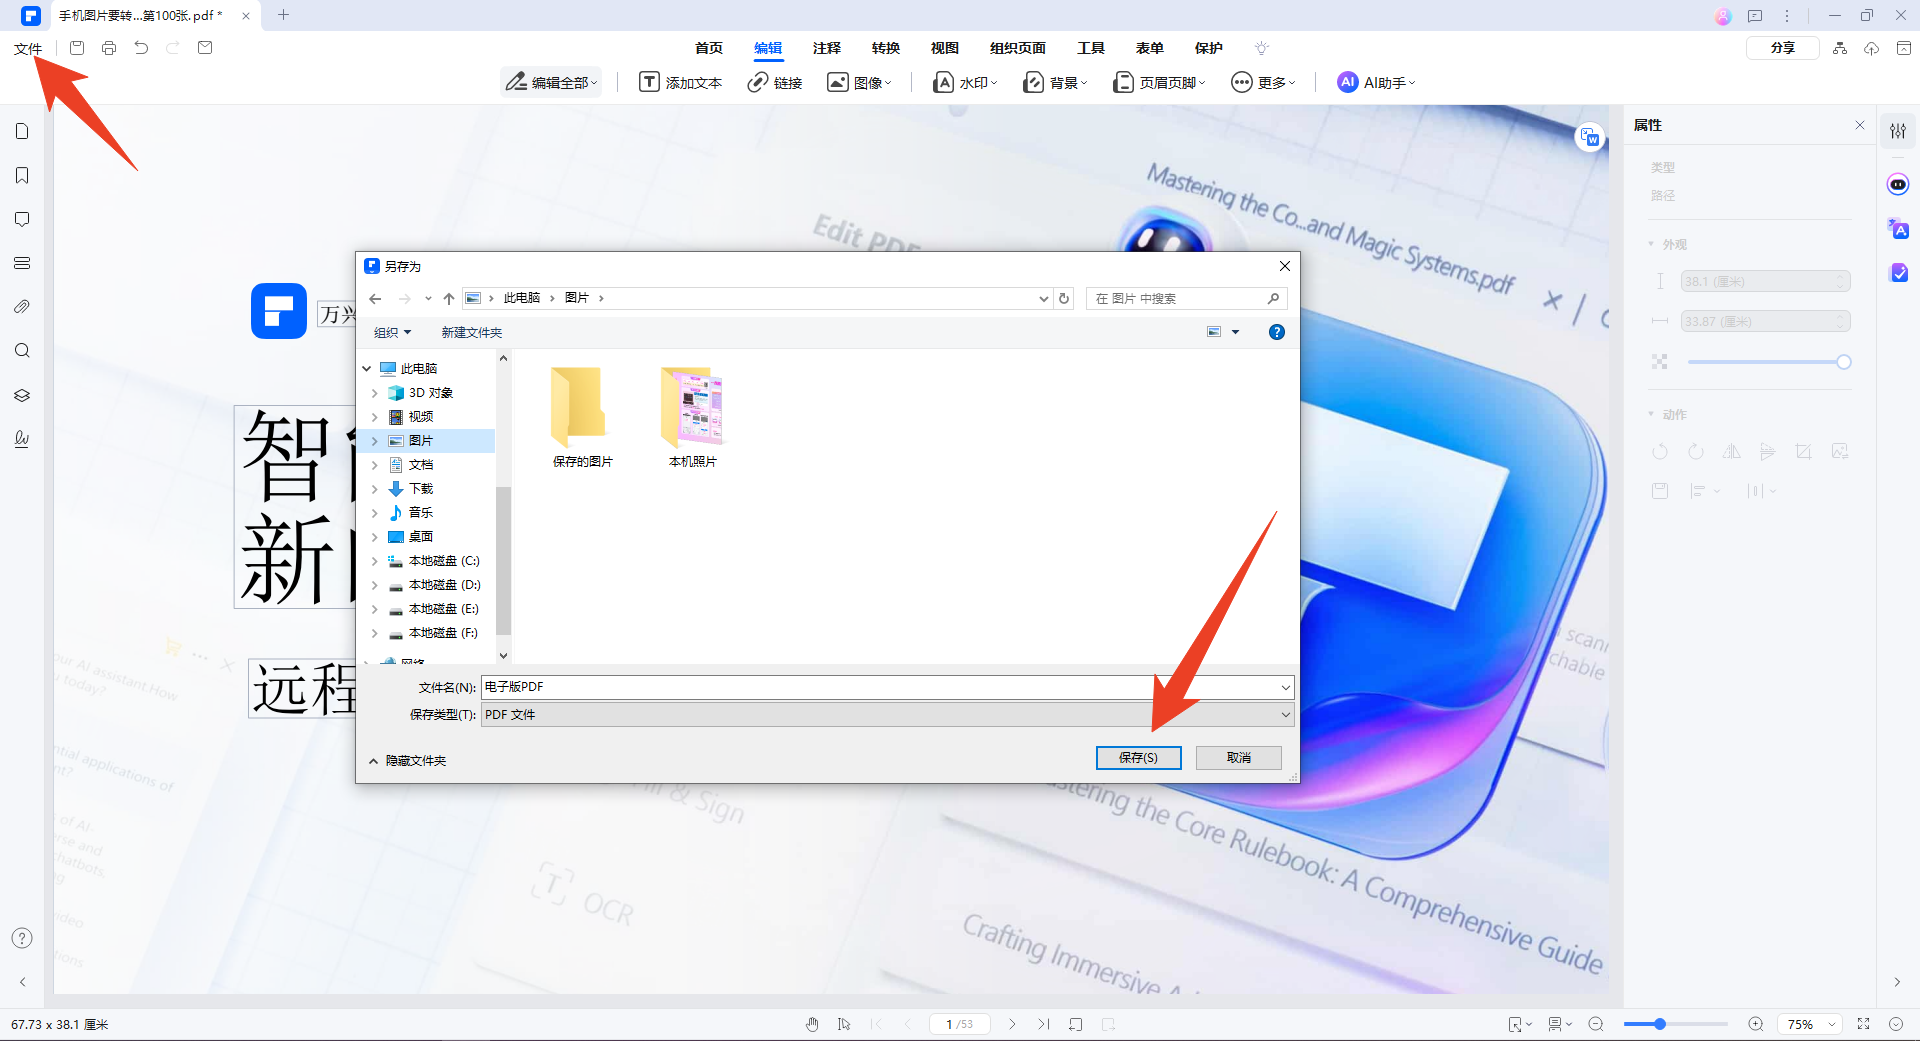Click the save icon in the top toolbar
This screenshot has width=1920, height=1041.
(x=77, y=48)
